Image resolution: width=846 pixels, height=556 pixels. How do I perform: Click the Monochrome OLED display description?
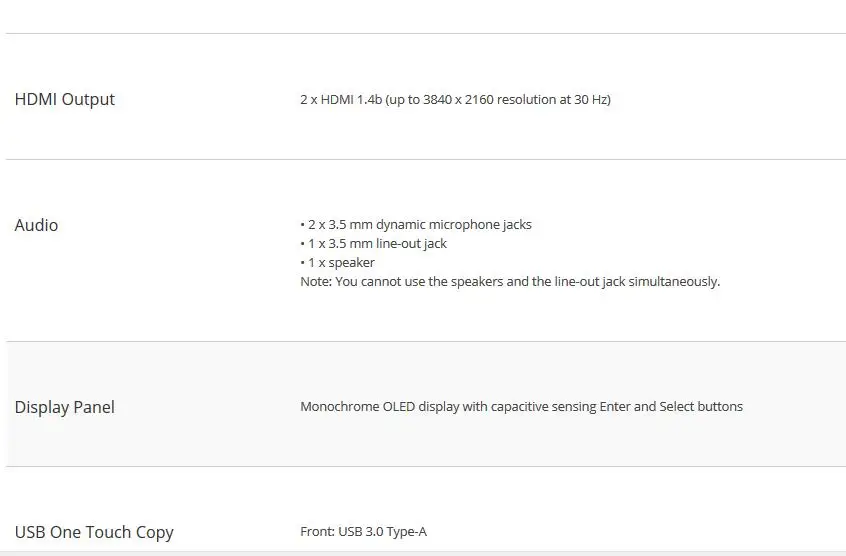click(521, 407)
